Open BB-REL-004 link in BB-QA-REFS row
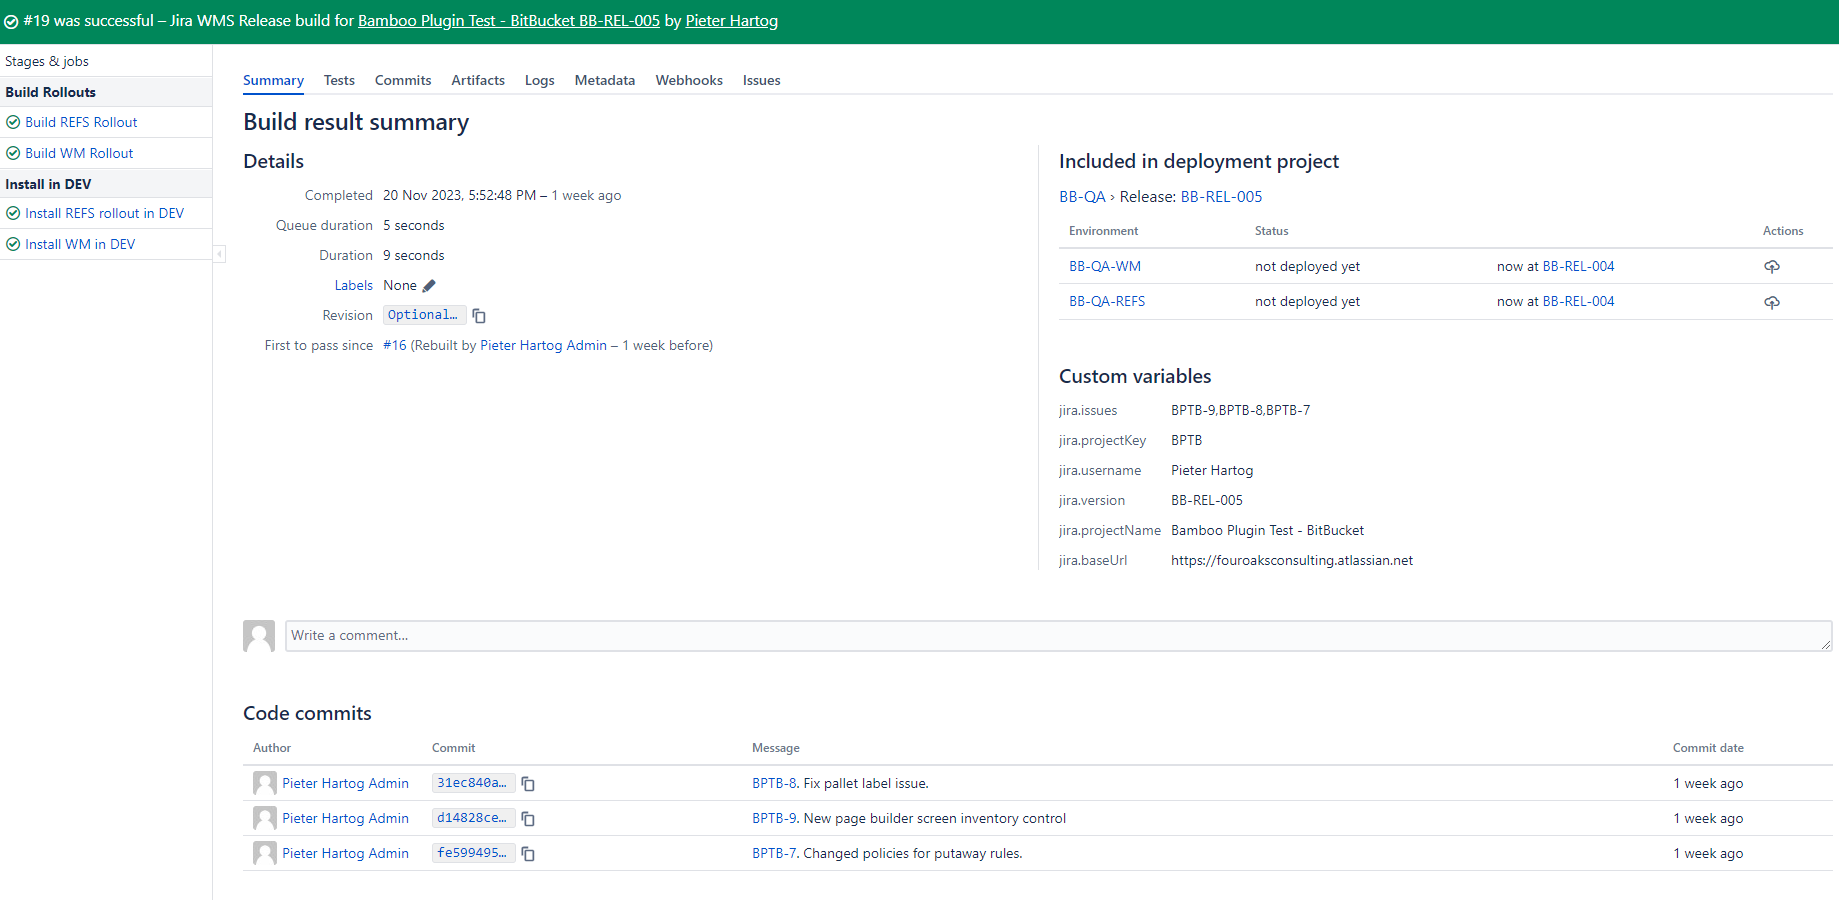This screenshot has width=1839, height=900. (x=1578, y=301)
